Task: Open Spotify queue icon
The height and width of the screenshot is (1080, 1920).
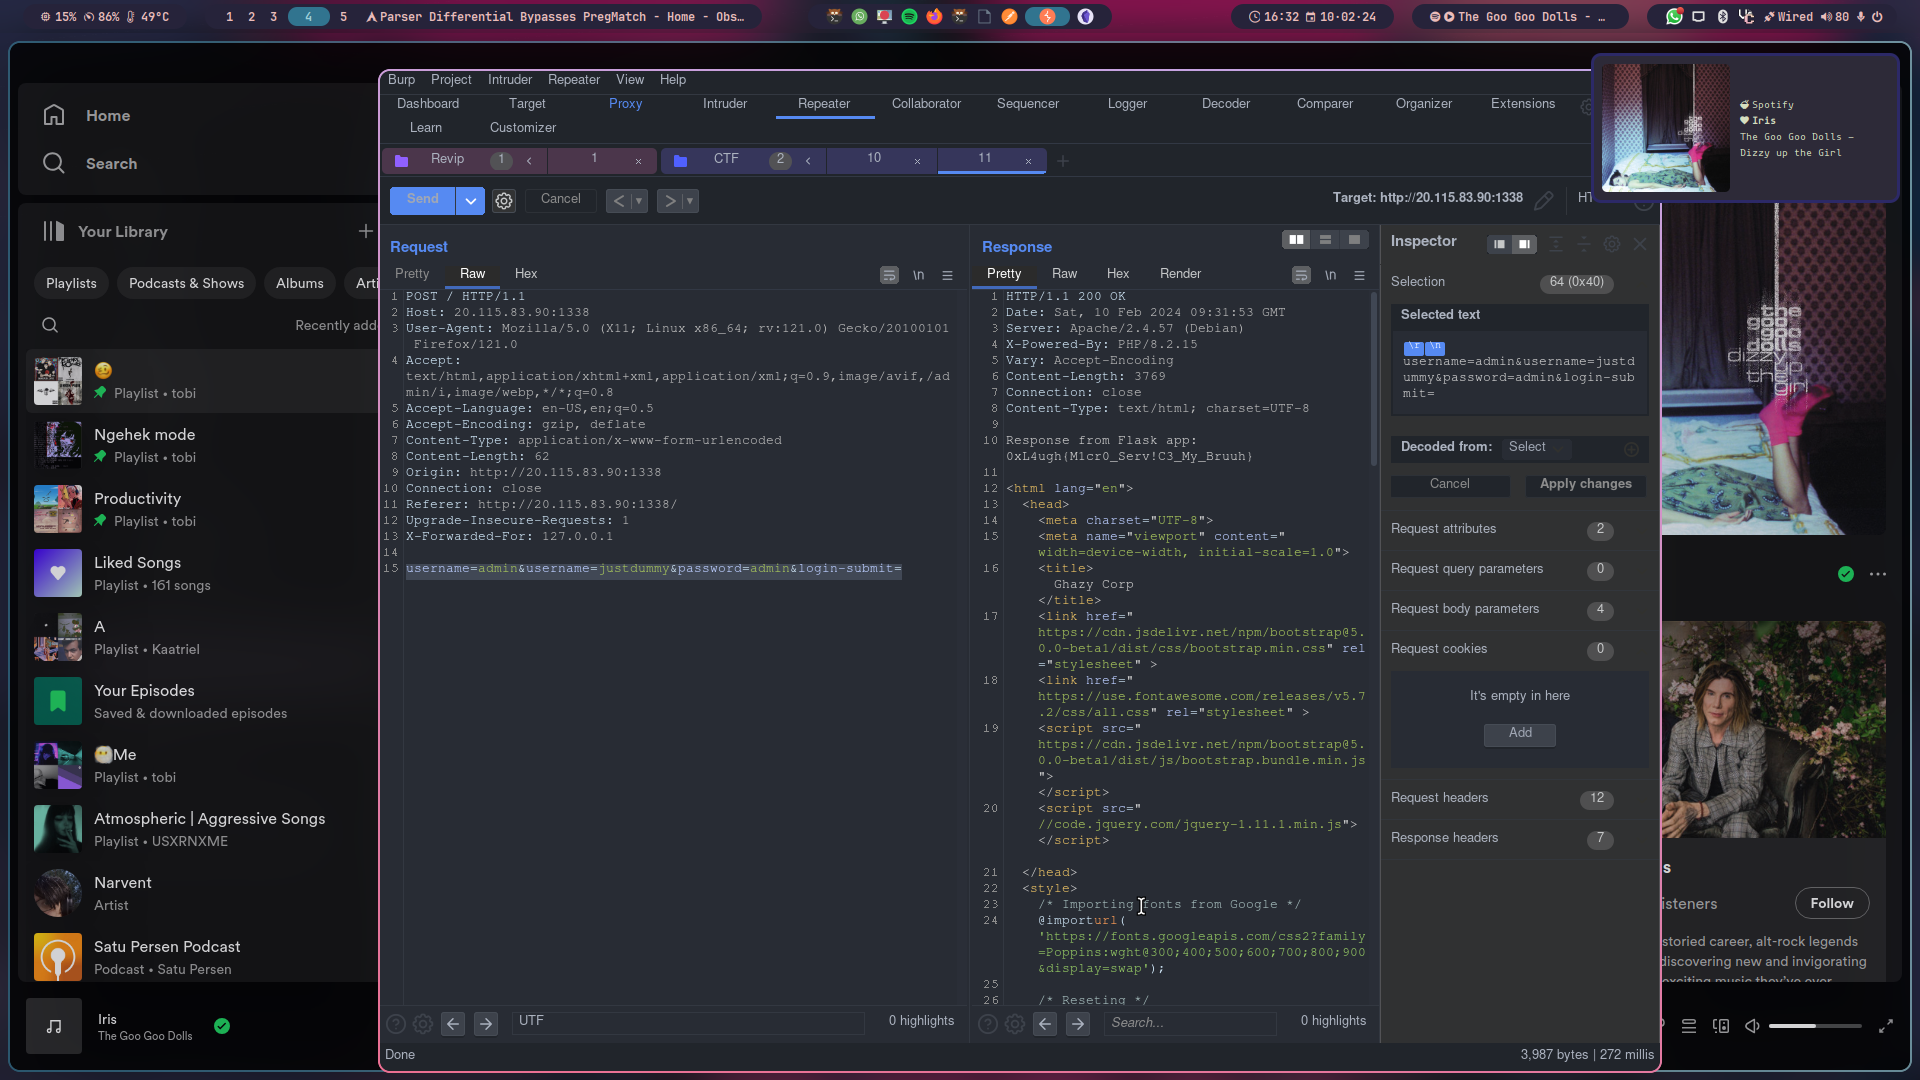Action: point(1689,1026)
